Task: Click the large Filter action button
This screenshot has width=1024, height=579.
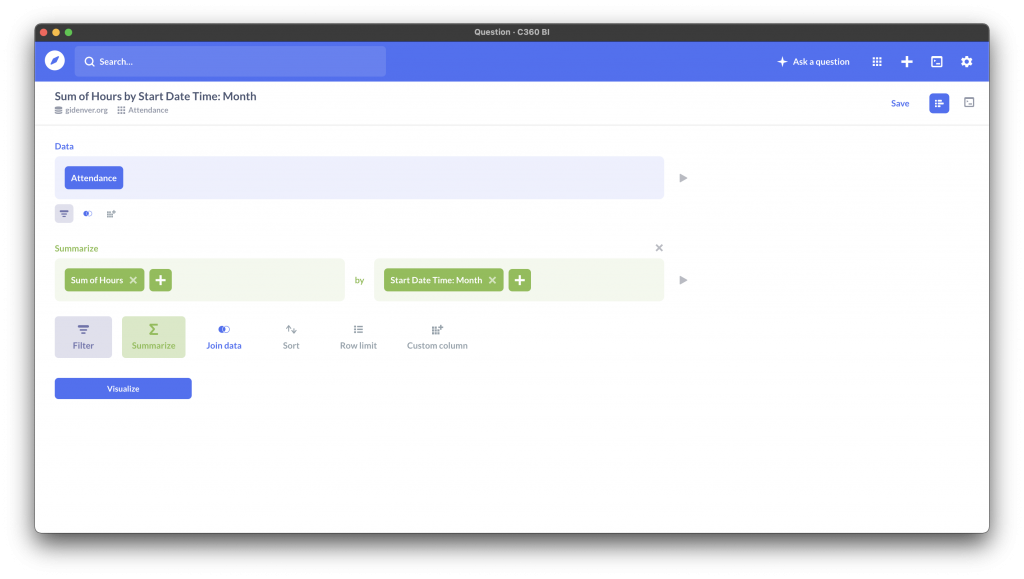Action: tap(84, 337)
